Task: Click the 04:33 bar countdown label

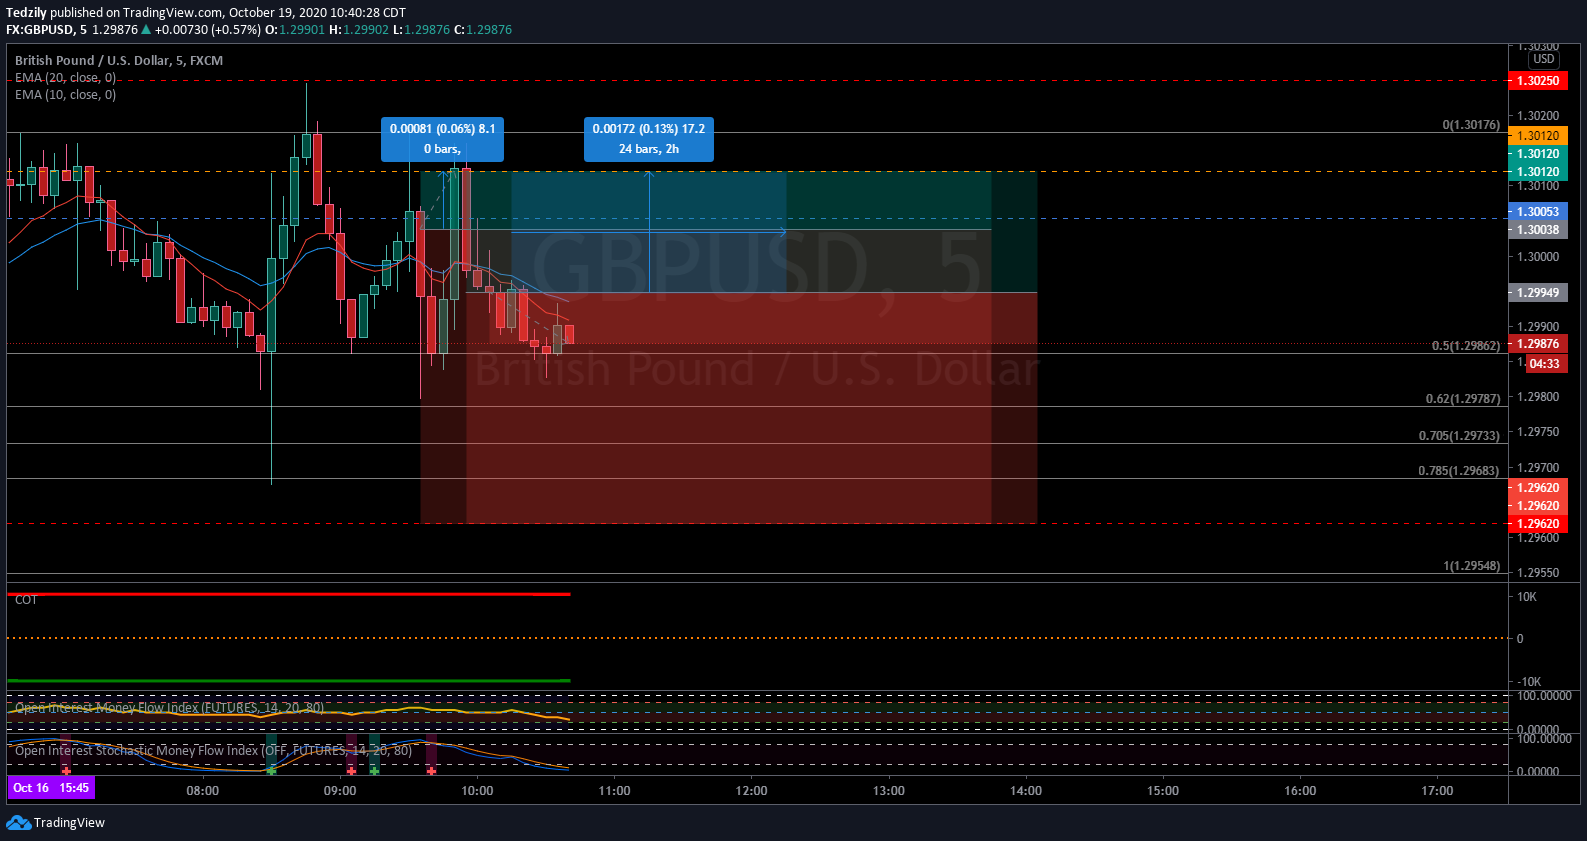Action: pyautogui.click(x=1545, y=364)
